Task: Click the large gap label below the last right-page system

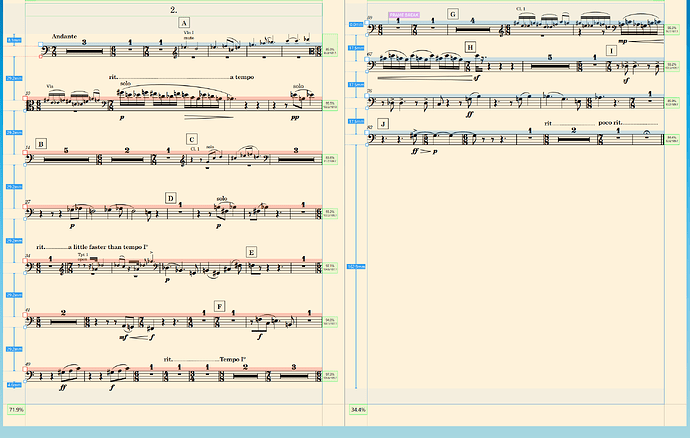Action: pyautogui.click(x=356, y=267)
